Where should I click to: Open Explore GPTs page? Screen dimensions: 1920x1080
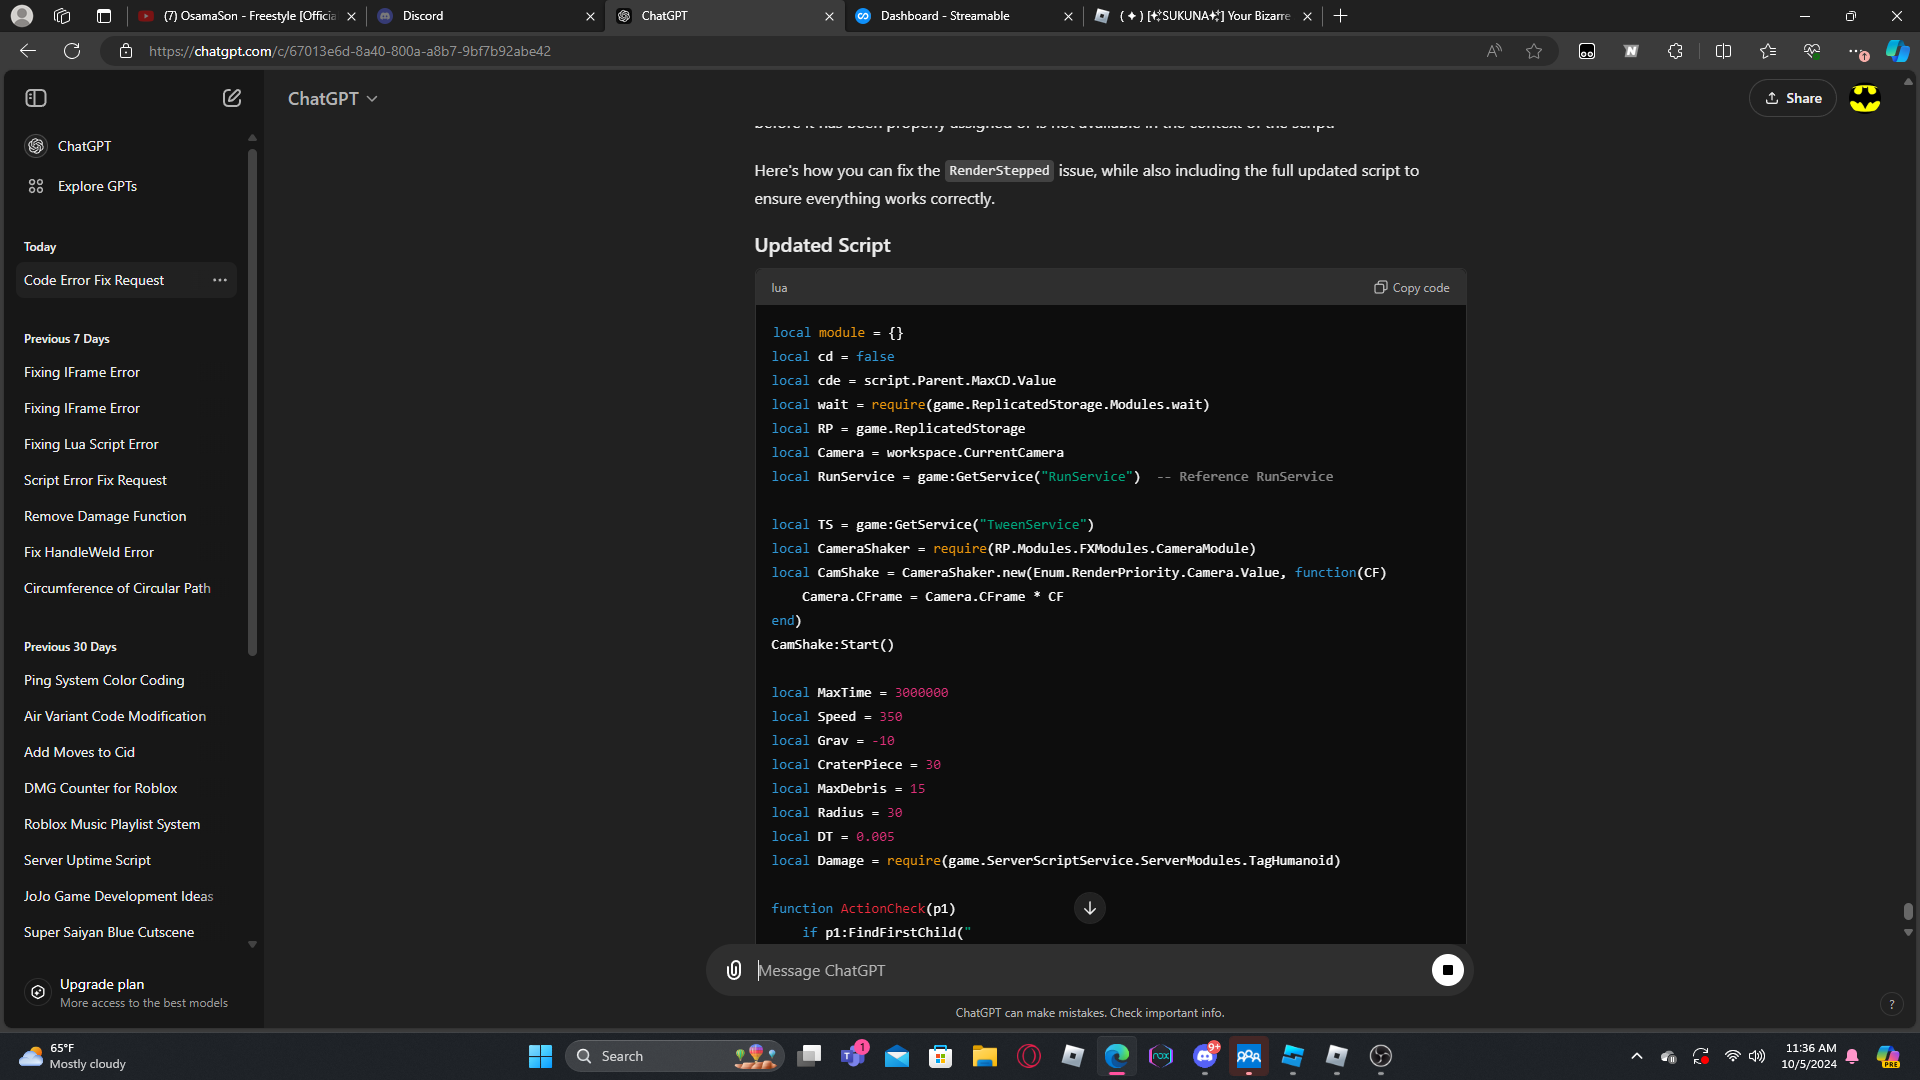click(97, 186)
